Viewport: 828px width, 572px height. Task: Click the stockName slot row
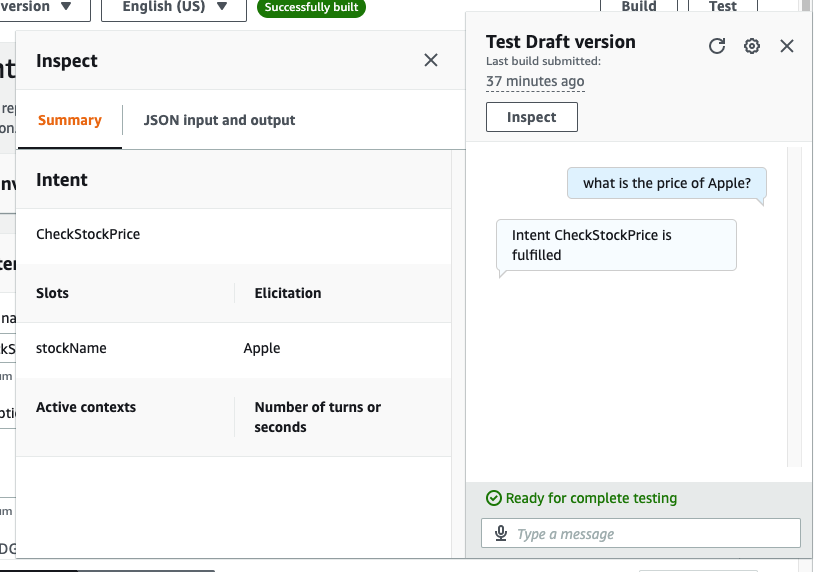tap(234, 349)
